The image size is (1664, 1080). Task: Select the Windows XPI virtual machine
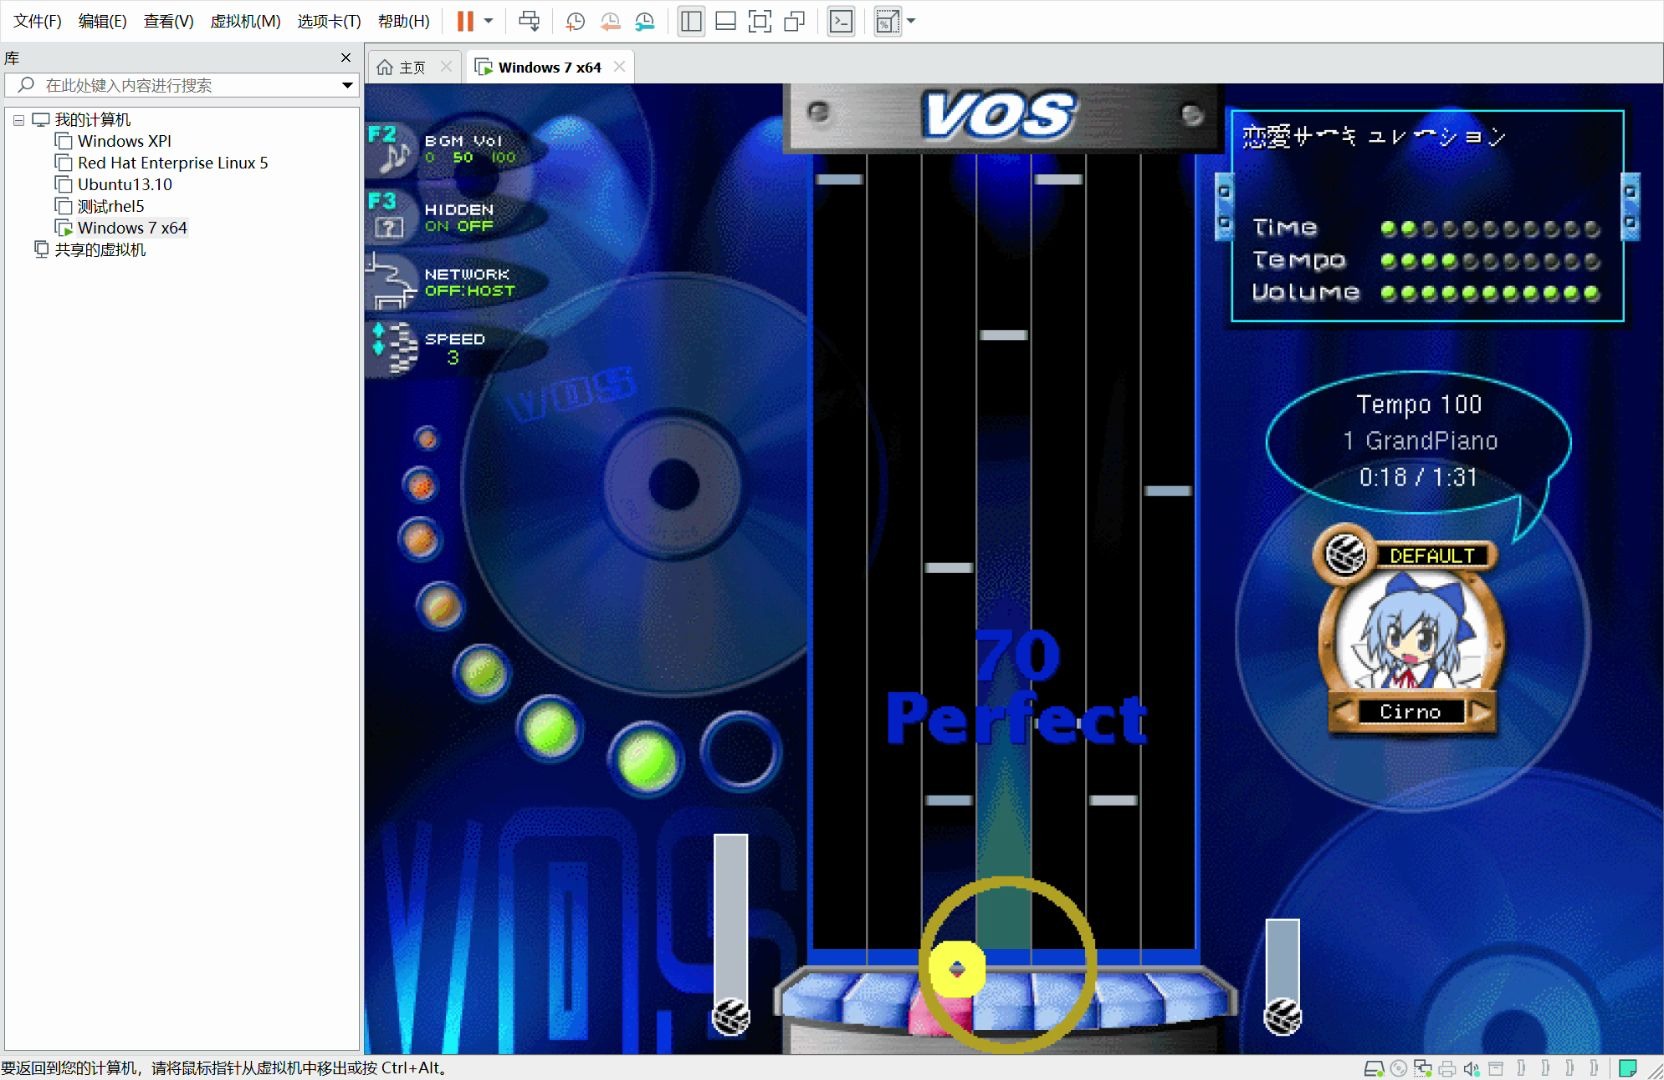(124, 141)
